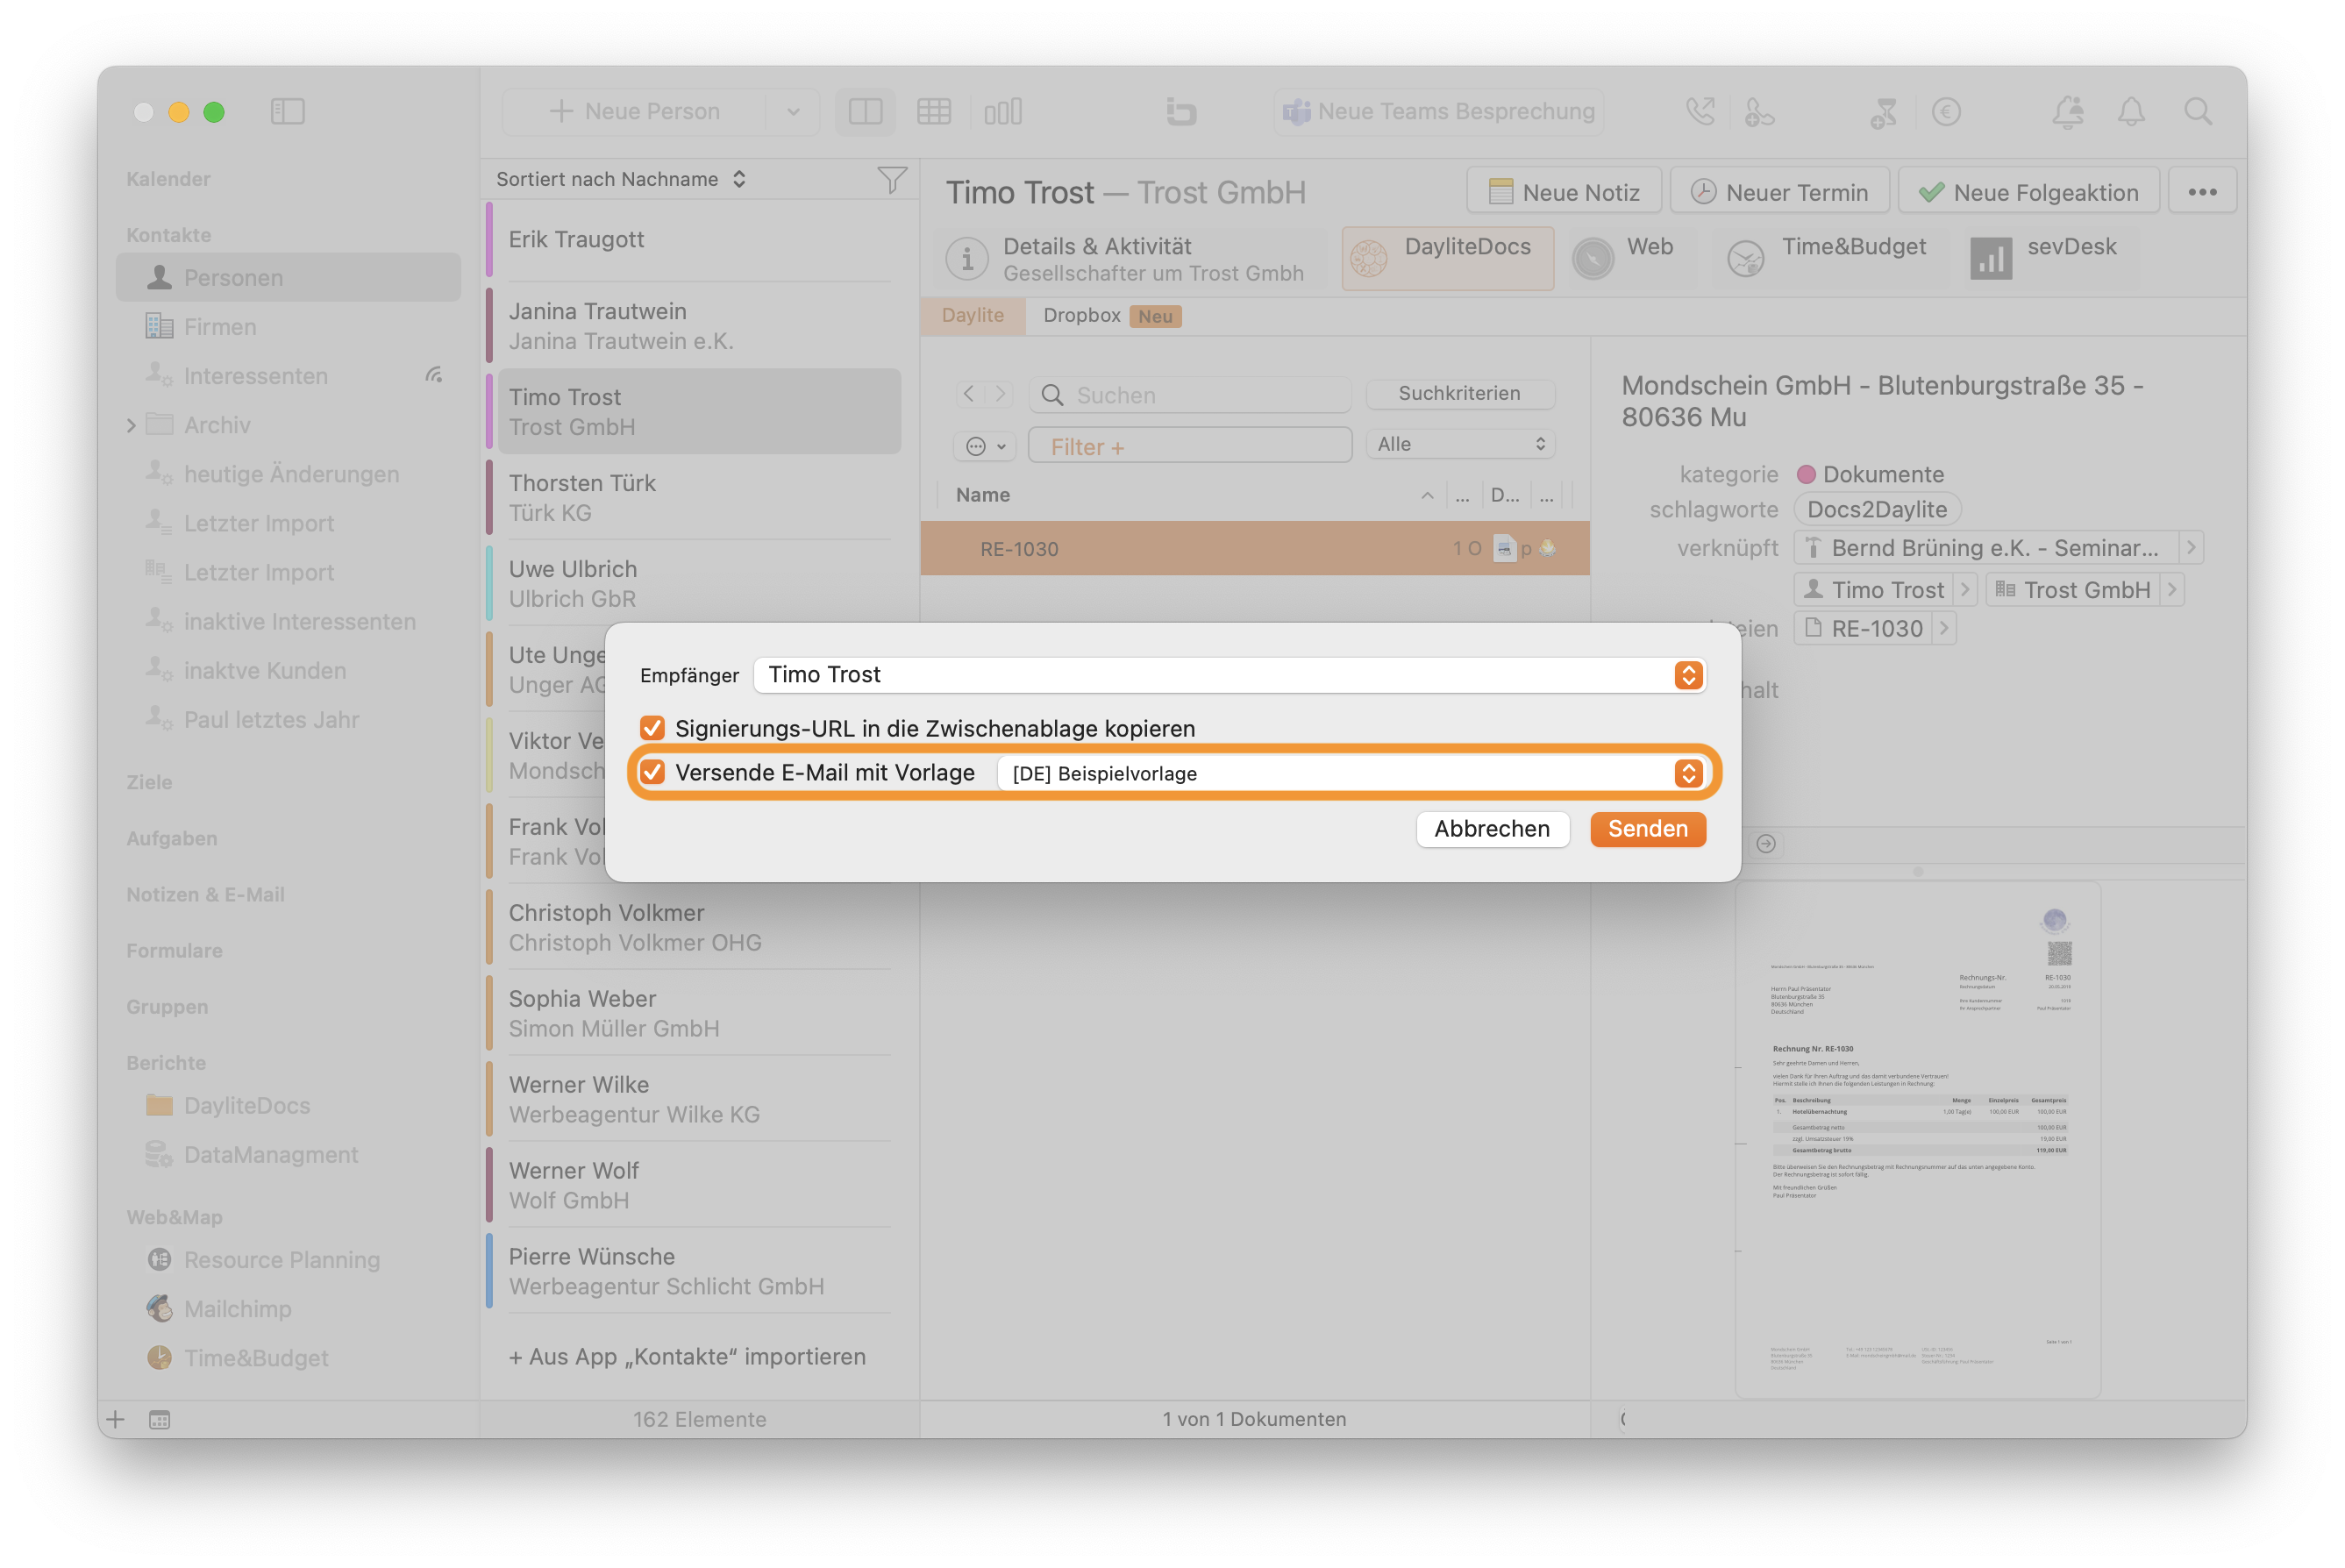Open the reminder bell with person icon
The image size is (2345, 1568).
point(2068,111)
